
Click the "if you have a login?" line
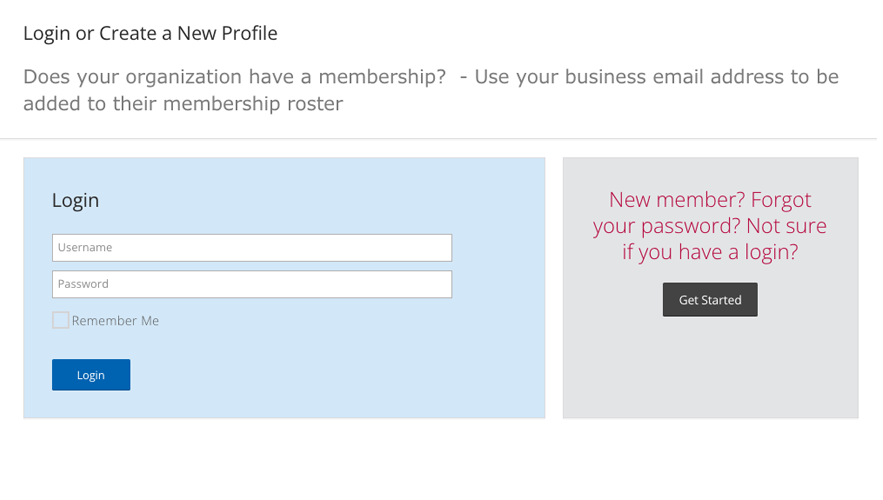710,252
